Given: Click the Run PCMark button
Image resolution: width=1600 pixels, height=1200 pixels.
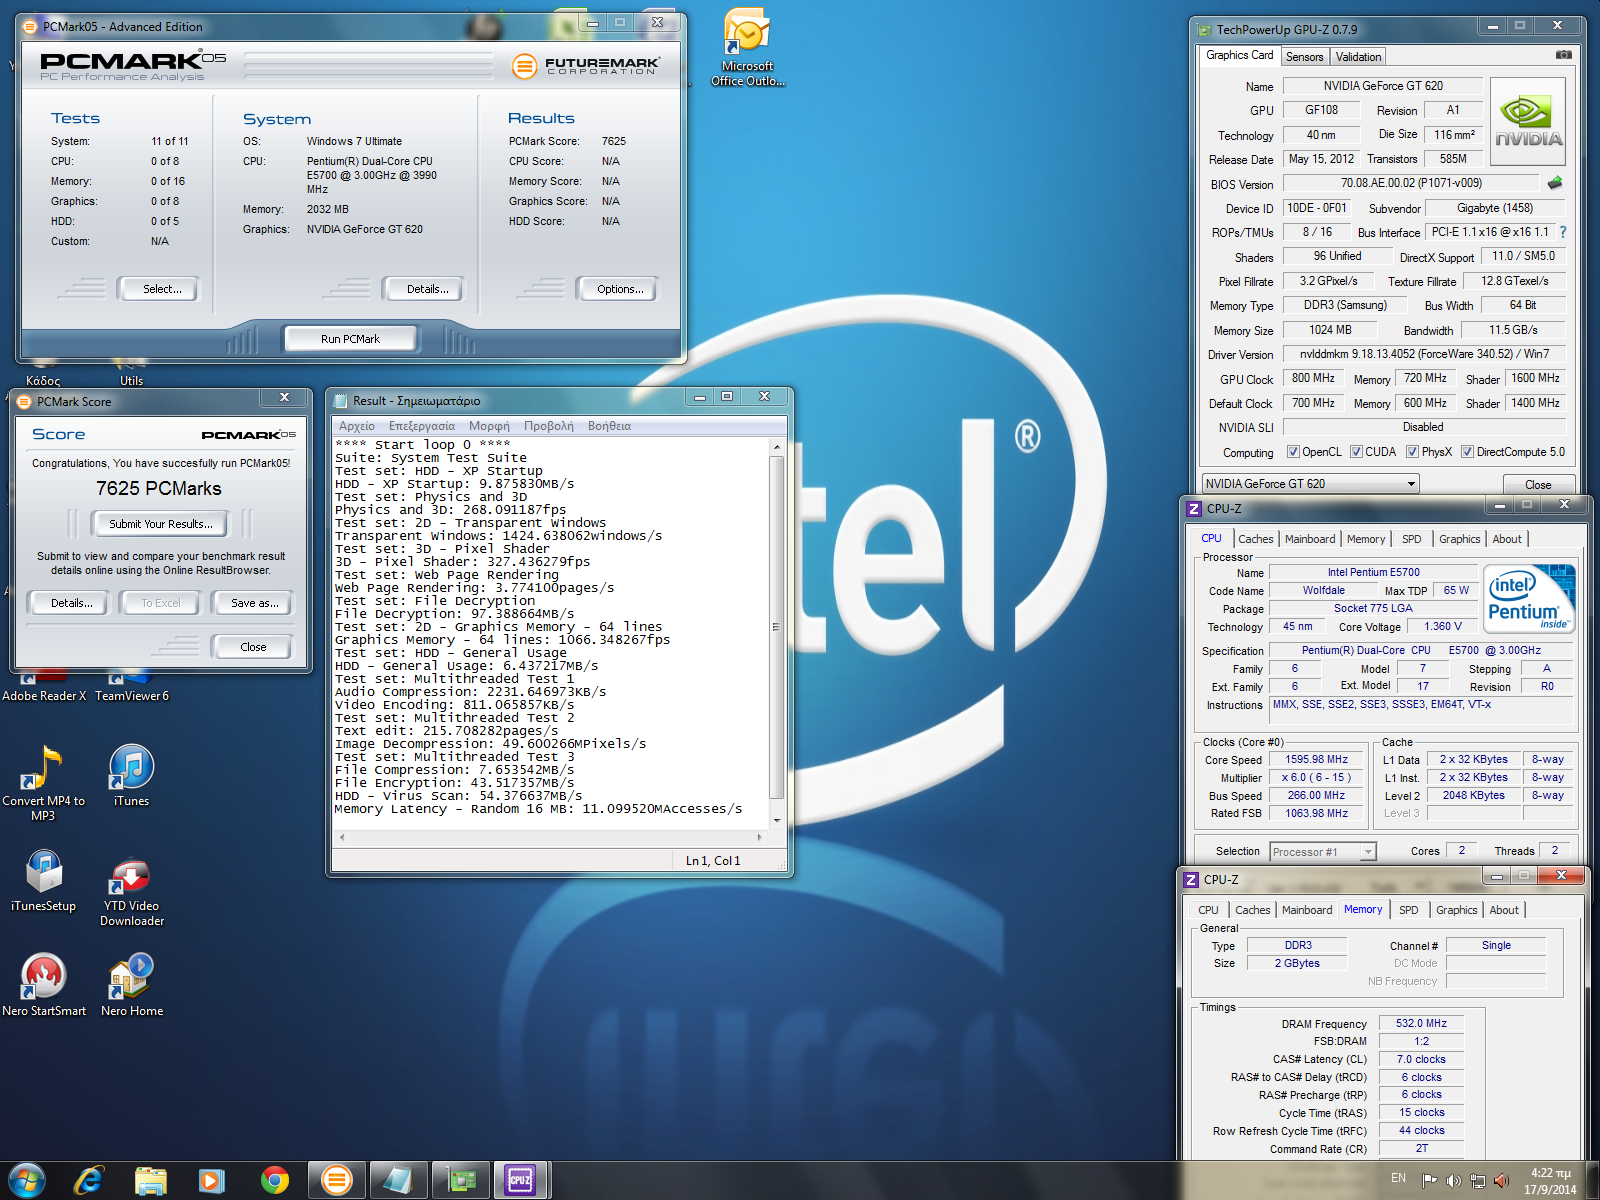Looking at the screenshot, I should [350, 339].
